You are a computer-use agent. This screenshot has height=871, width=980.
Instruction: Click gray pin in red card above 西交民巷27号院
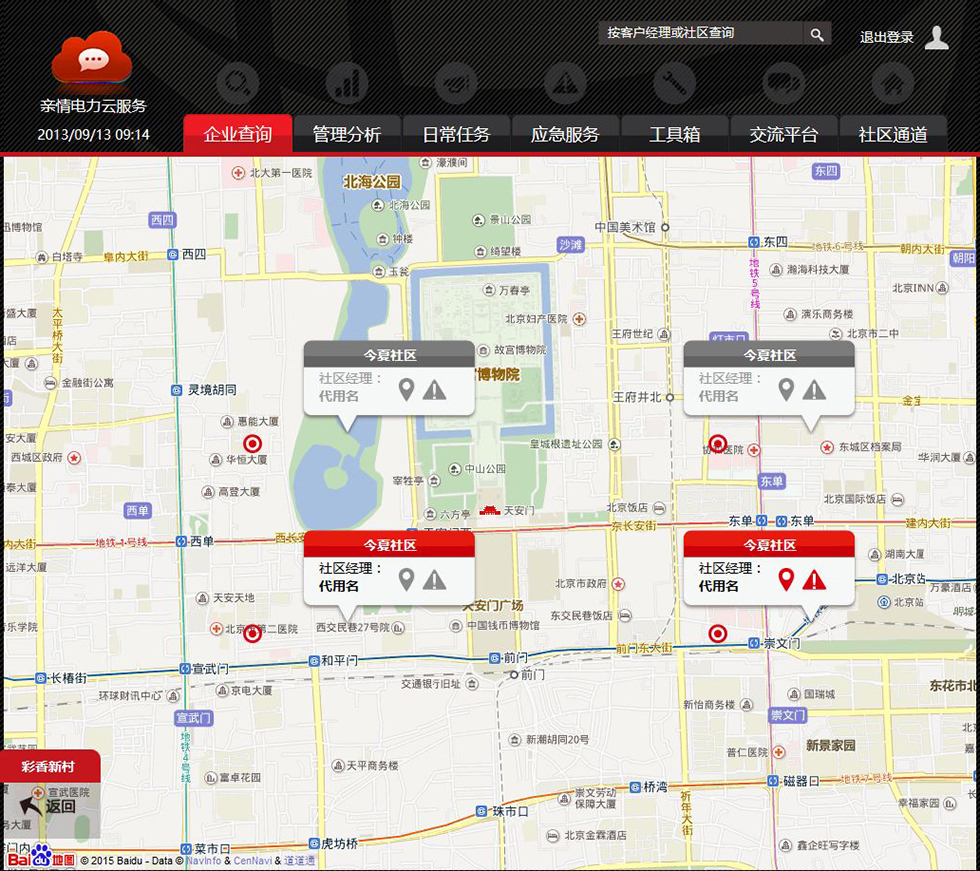(406, 580)
